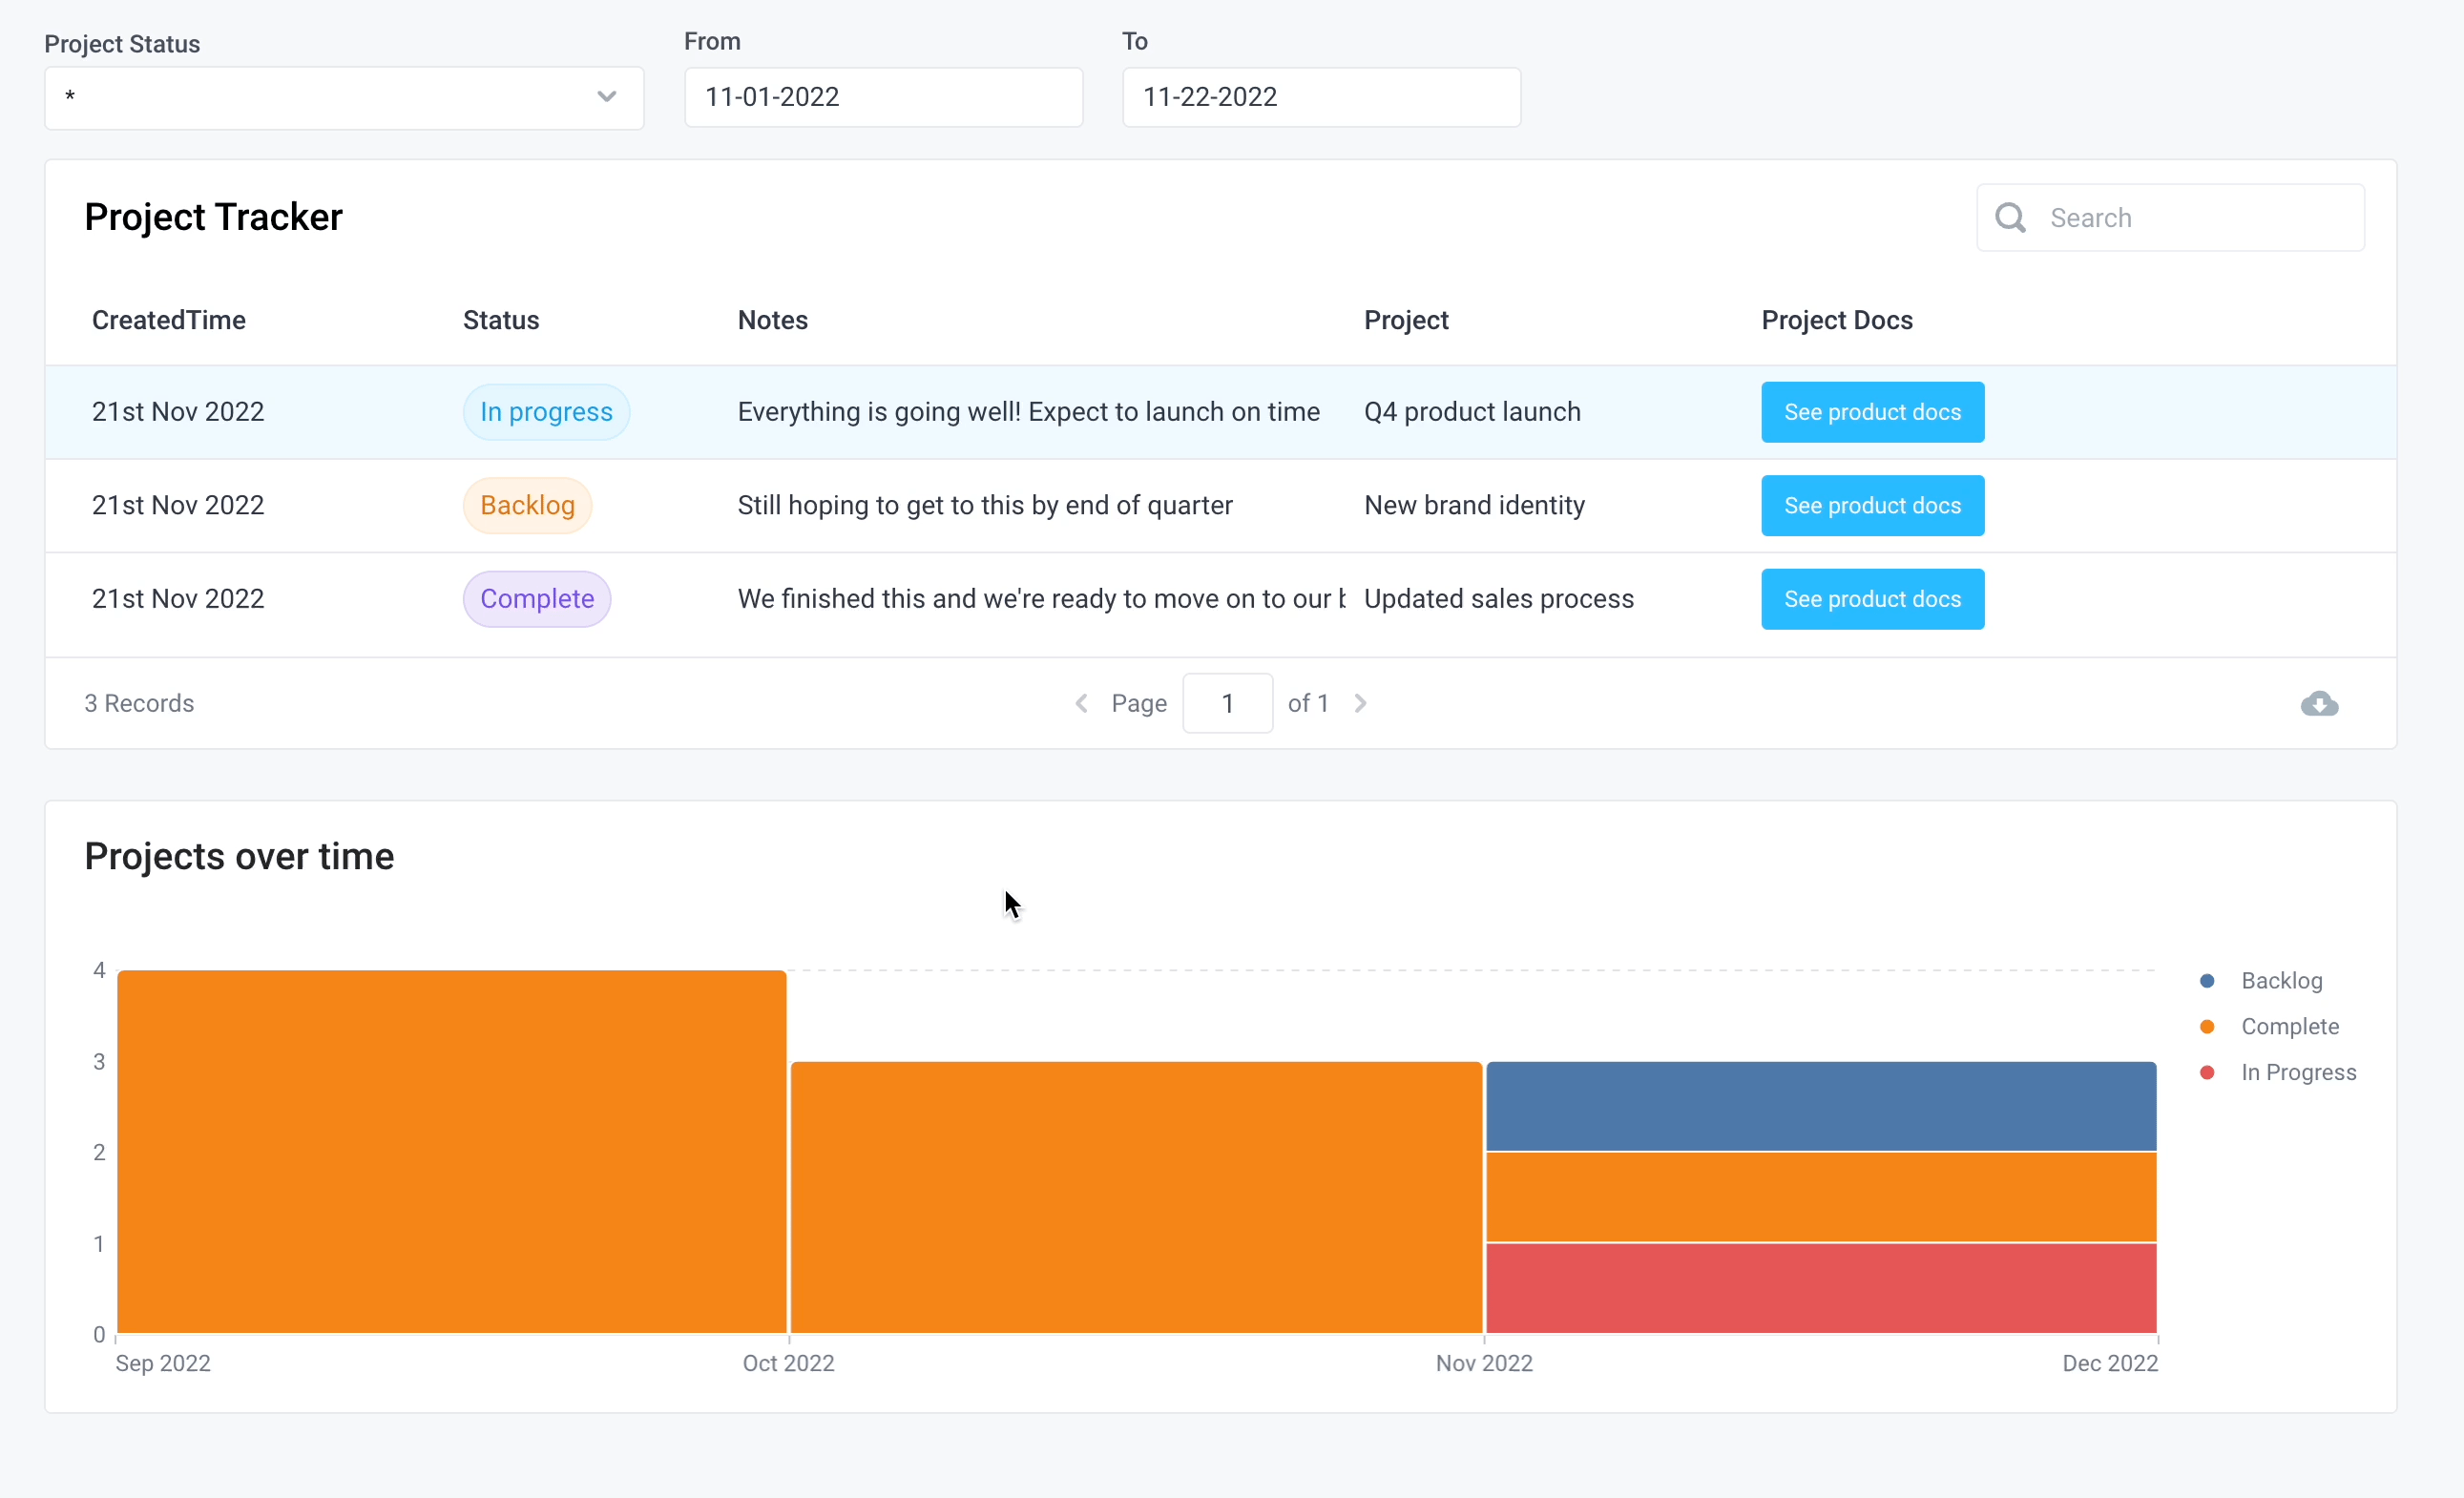2464x1498 pixels.
Task: Sort by the CreatedTime column header
Action: (x=169, y=319)
